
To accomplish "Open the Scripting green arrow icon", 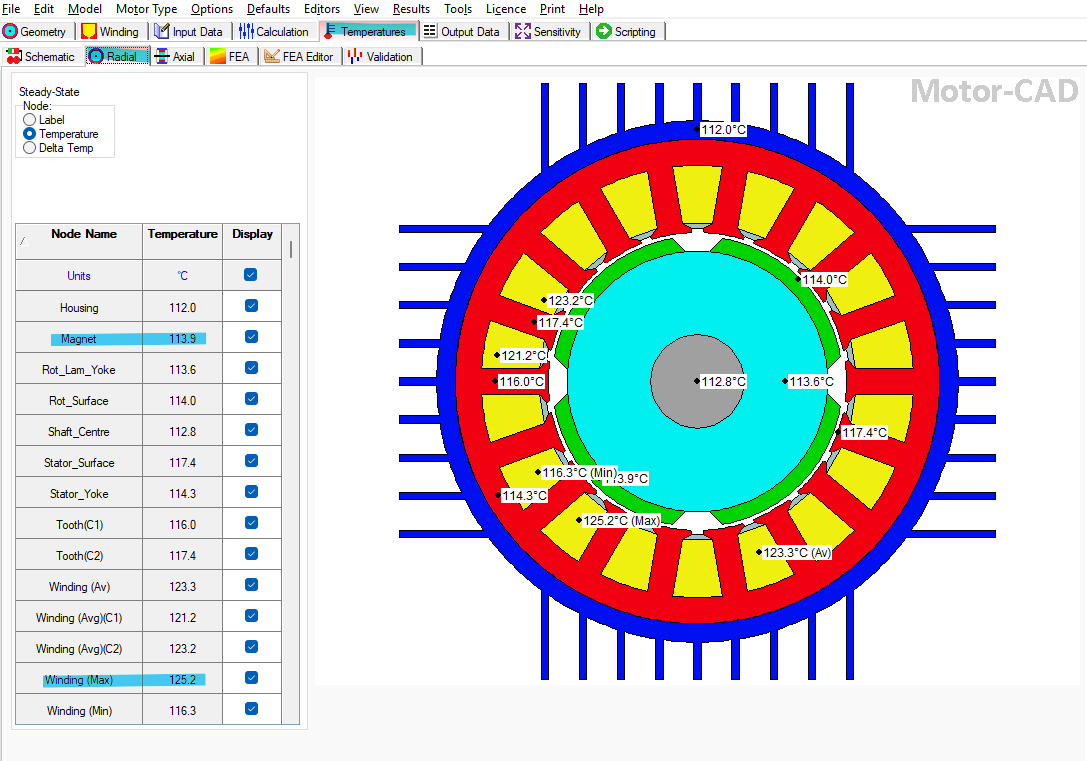I will point(604,31).
